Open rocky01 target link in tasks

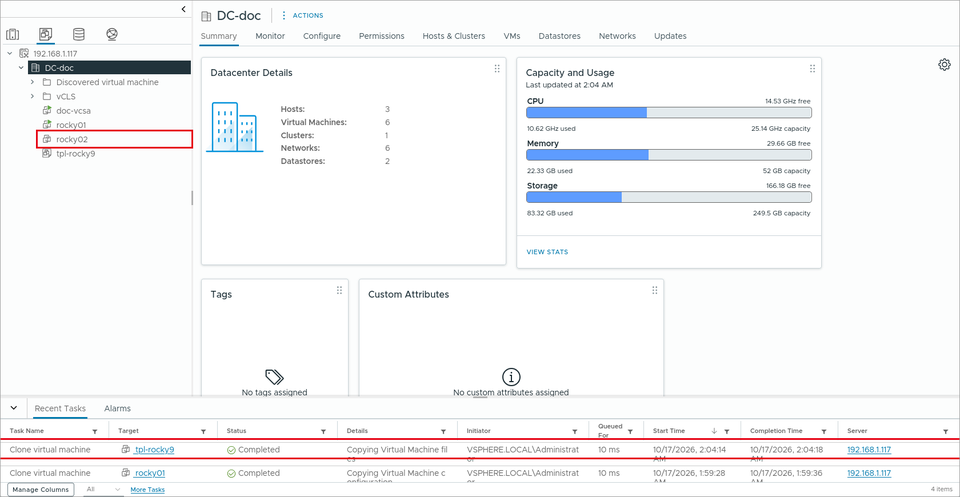[x=149, y=473]
